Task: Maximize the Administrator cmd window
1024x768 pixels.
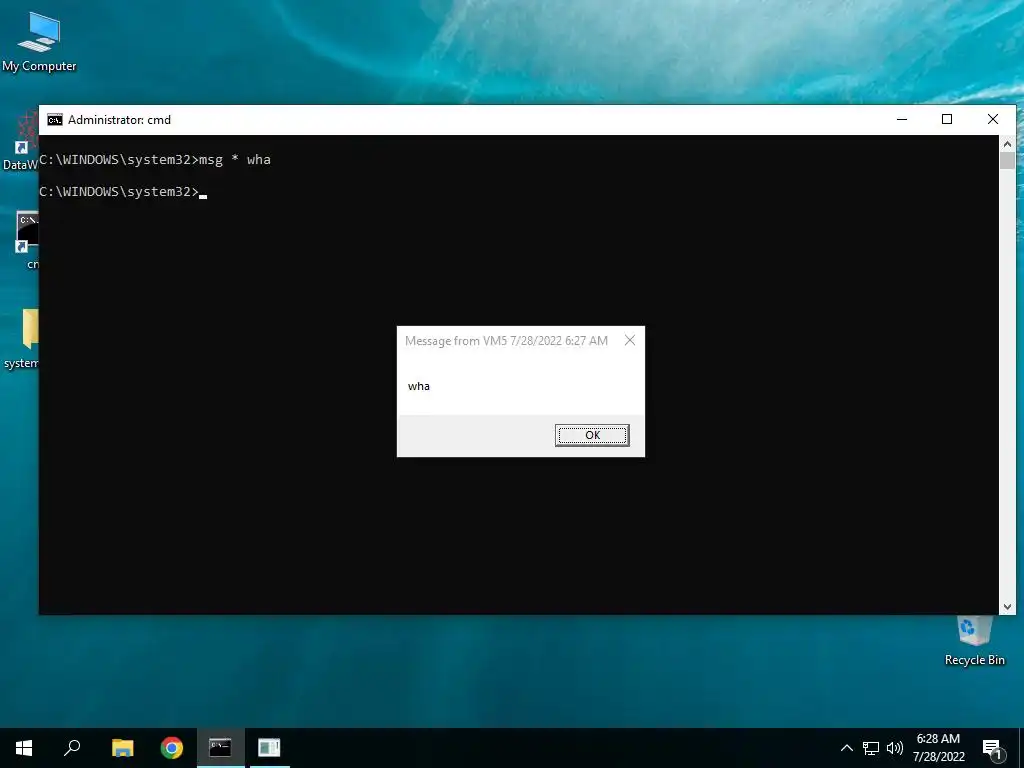Action: pos(947,120)
